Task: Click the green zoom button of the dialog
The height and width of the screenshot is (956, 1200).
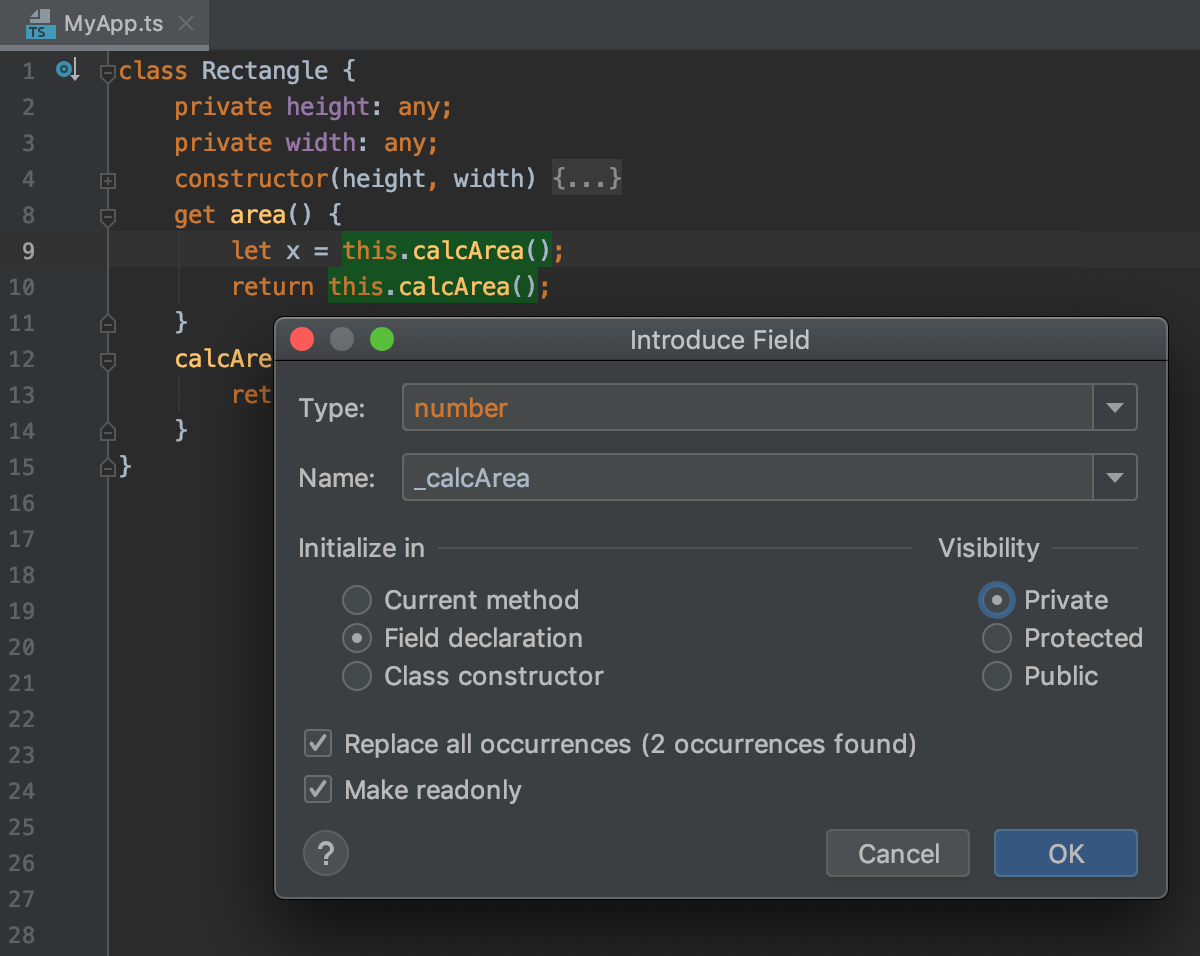Action: pos(382,340)
